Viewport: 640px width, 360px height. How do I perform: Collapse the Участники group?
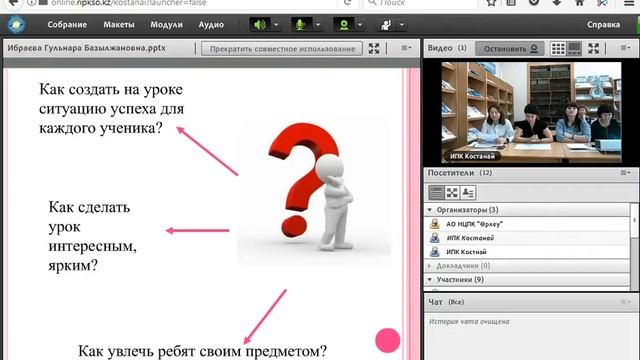point(430,280)
